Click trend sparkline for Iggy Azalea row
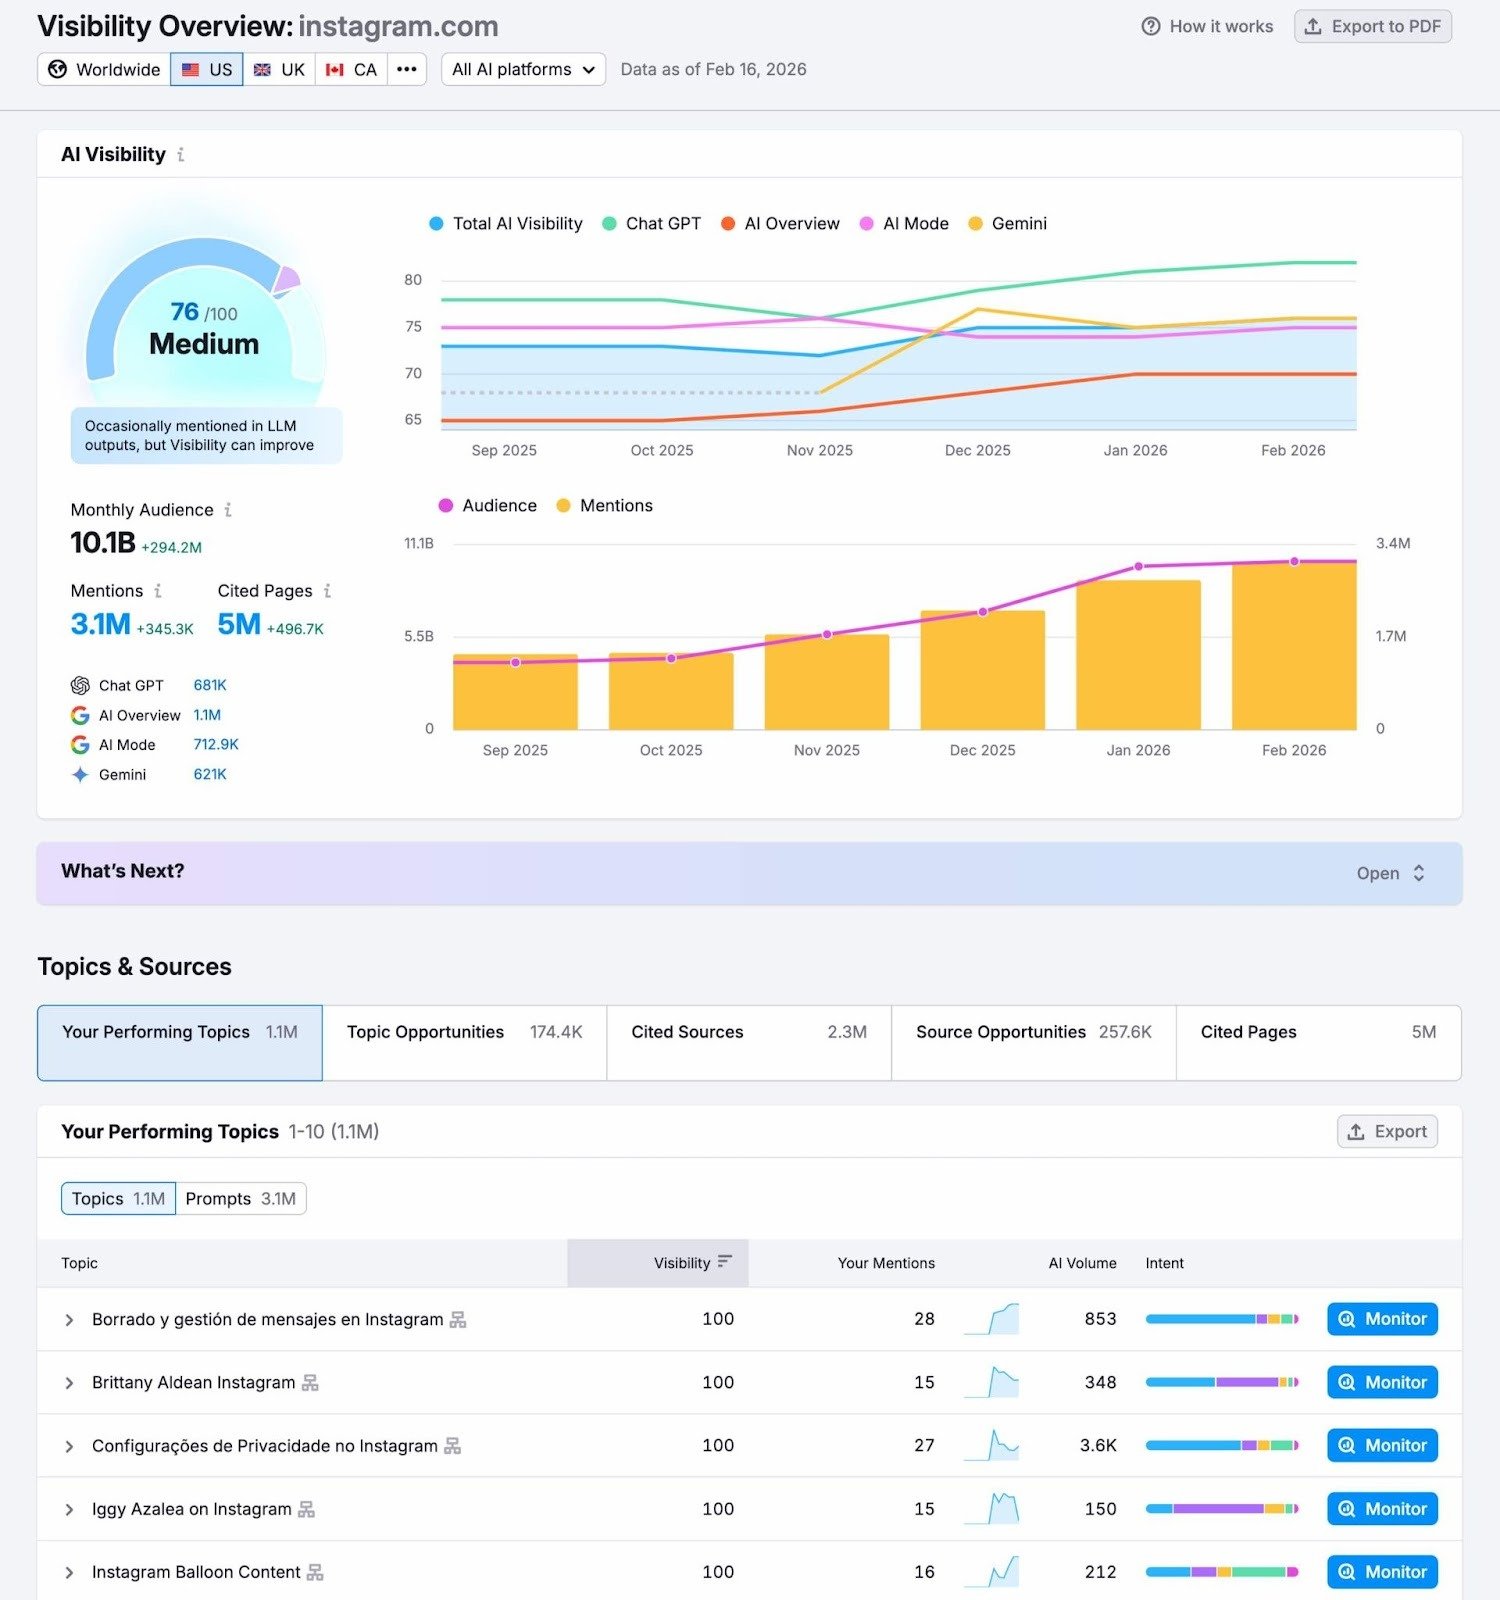The width and height of the screenshot is (1500, 1600). coord(991,1508)
